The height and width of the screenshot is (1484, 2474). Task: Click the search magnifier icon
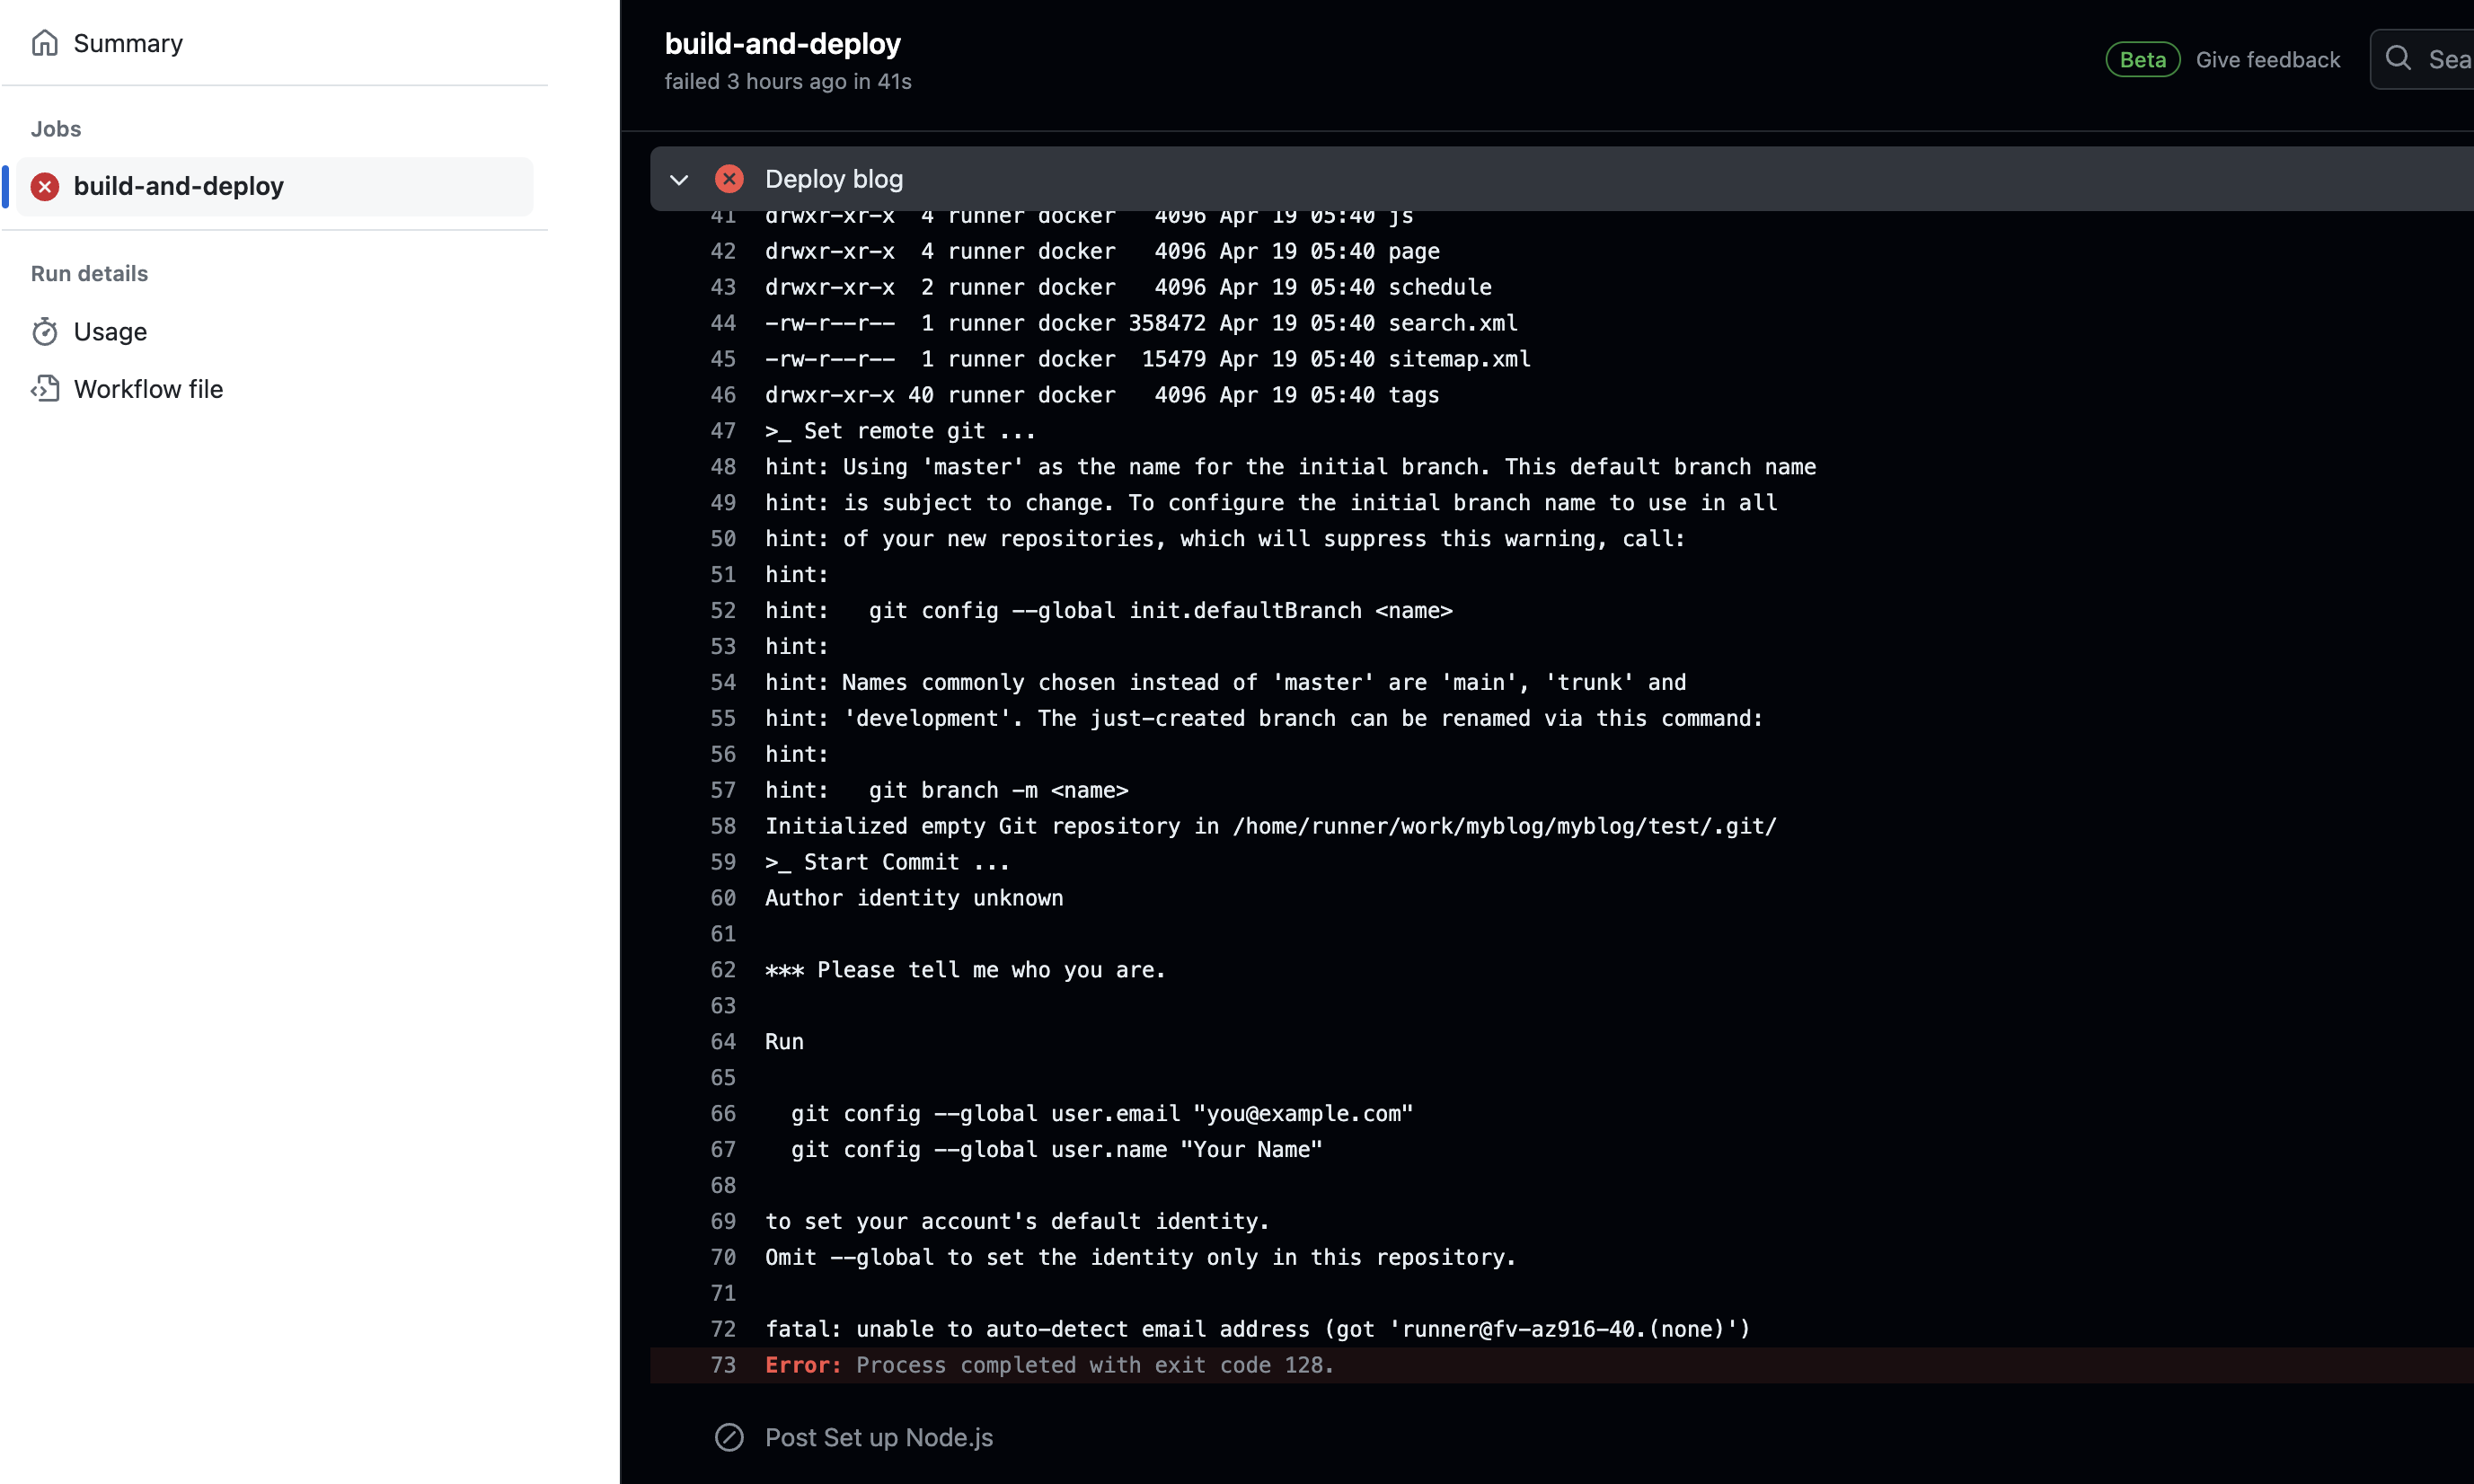point(2398,59)
